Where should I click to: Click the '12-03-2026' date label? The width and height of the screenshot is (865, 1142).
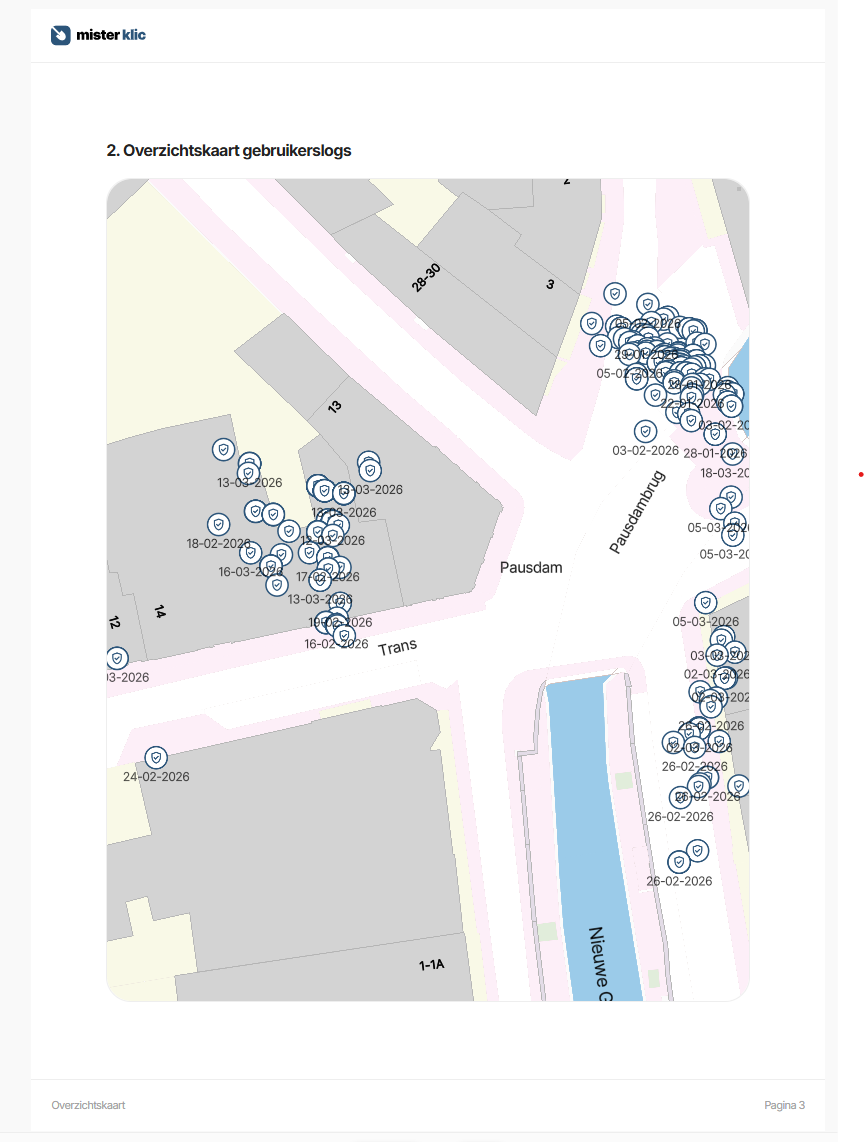tap(333, 540)
